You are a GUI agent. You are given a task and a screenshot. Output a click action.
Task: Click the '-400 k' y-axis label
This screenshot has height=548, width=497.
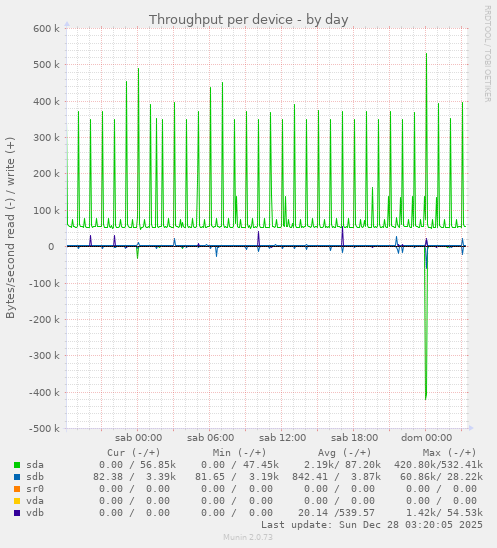tap(44, 392)
